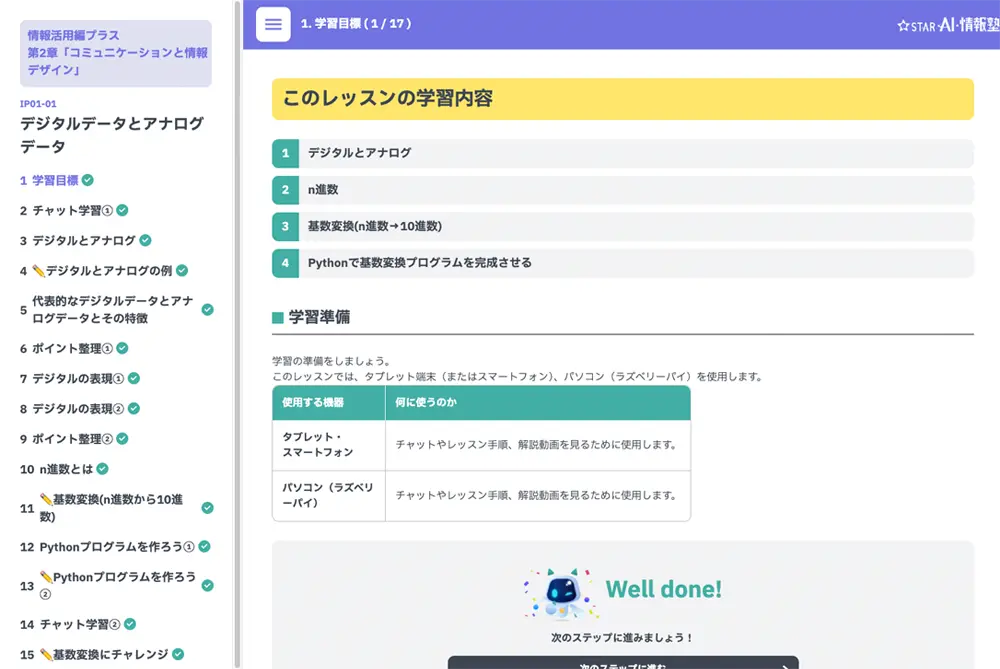Click checkmark next to 基数変換にチャレンジ

point(178,654)
